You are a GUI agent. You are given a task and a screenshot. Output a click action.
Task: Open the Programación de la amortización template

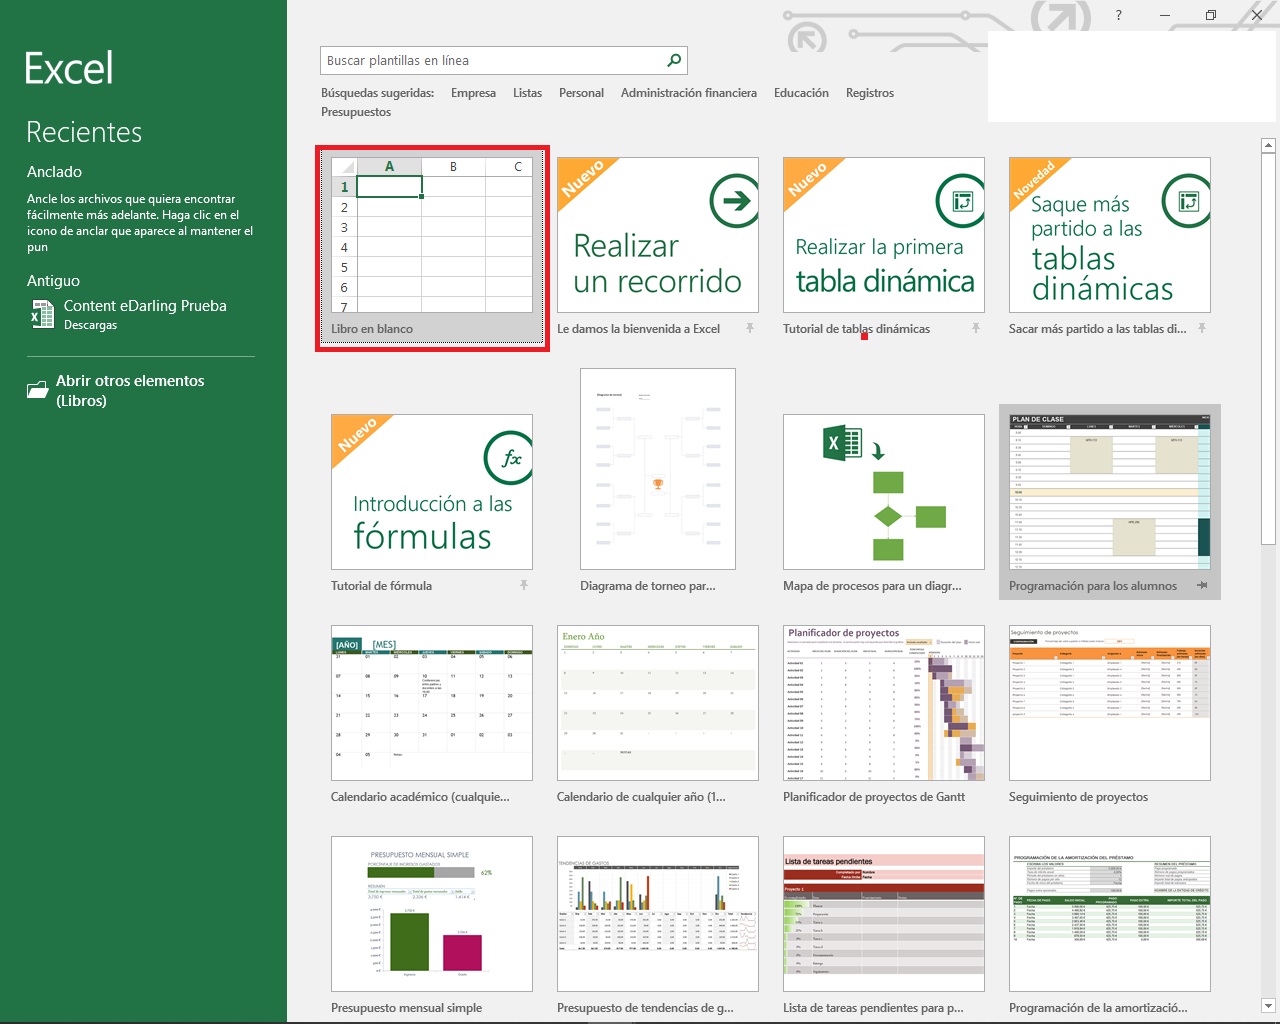[1109, 914]
